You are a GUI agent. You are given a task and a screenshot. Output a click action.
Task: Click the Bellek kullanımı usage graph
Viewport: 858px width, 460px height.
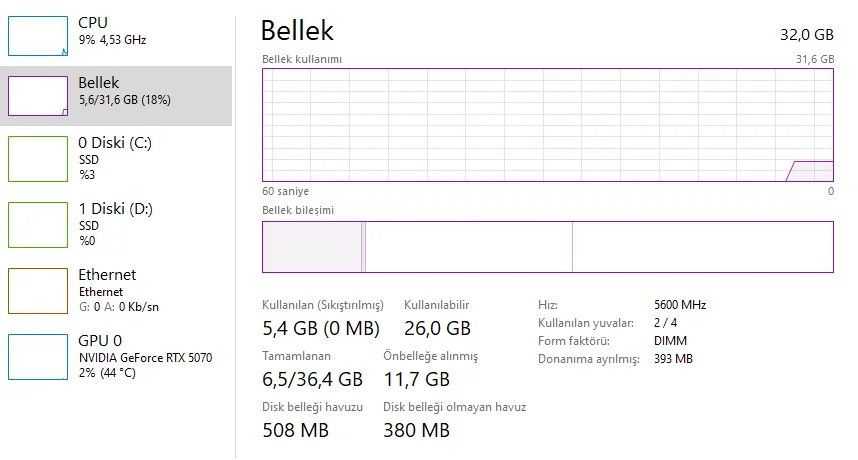547,125
